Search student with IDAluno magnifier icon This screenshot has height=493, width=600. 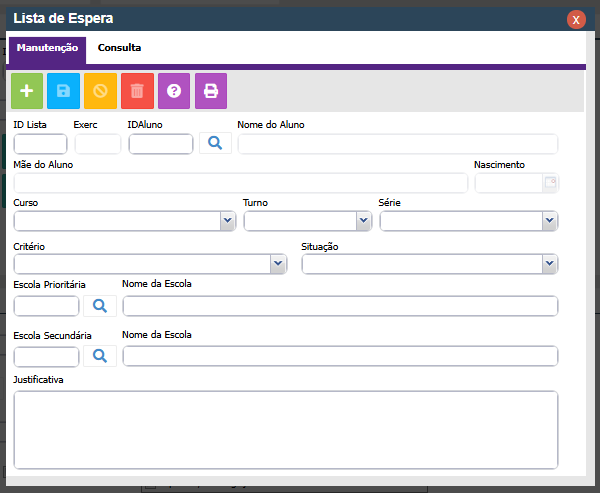pyautogui.click(x=215, y=143)
